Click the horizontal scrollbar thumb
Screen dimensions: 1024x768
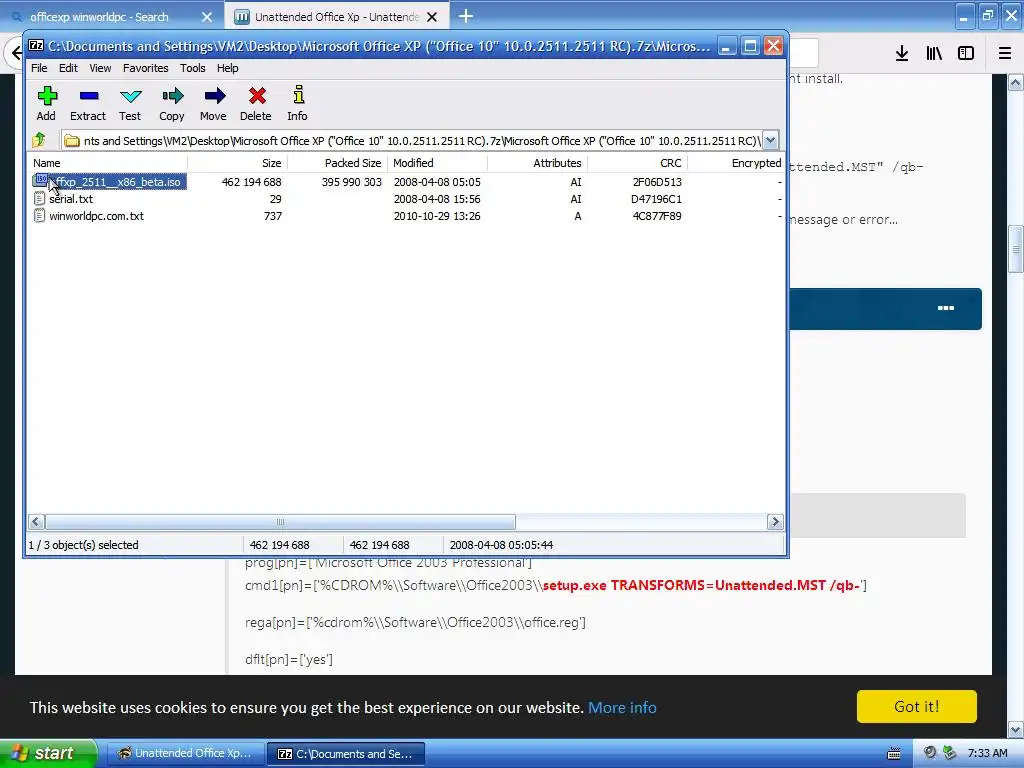tap(280, 521)
